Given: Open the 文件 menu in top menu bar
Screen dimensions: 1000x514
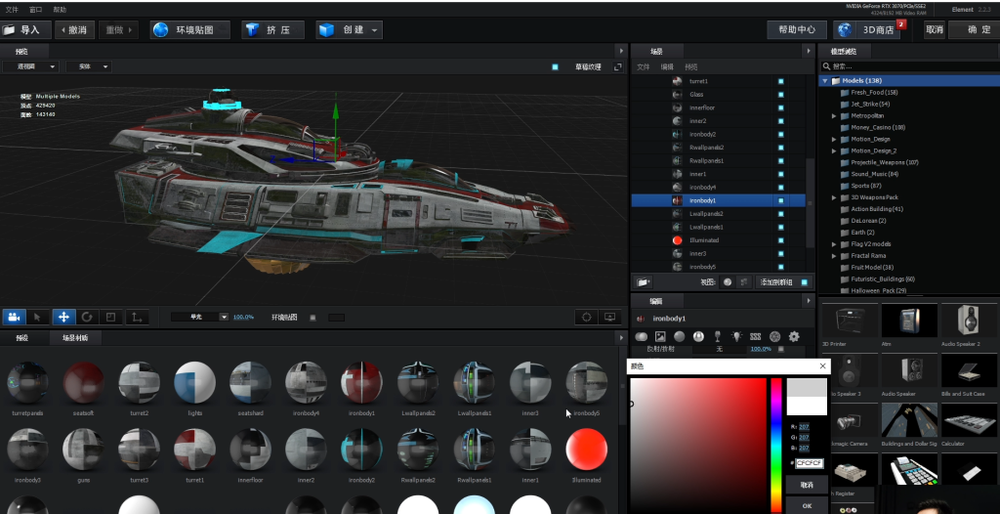Looking at the screenshot, I should 12,9.
